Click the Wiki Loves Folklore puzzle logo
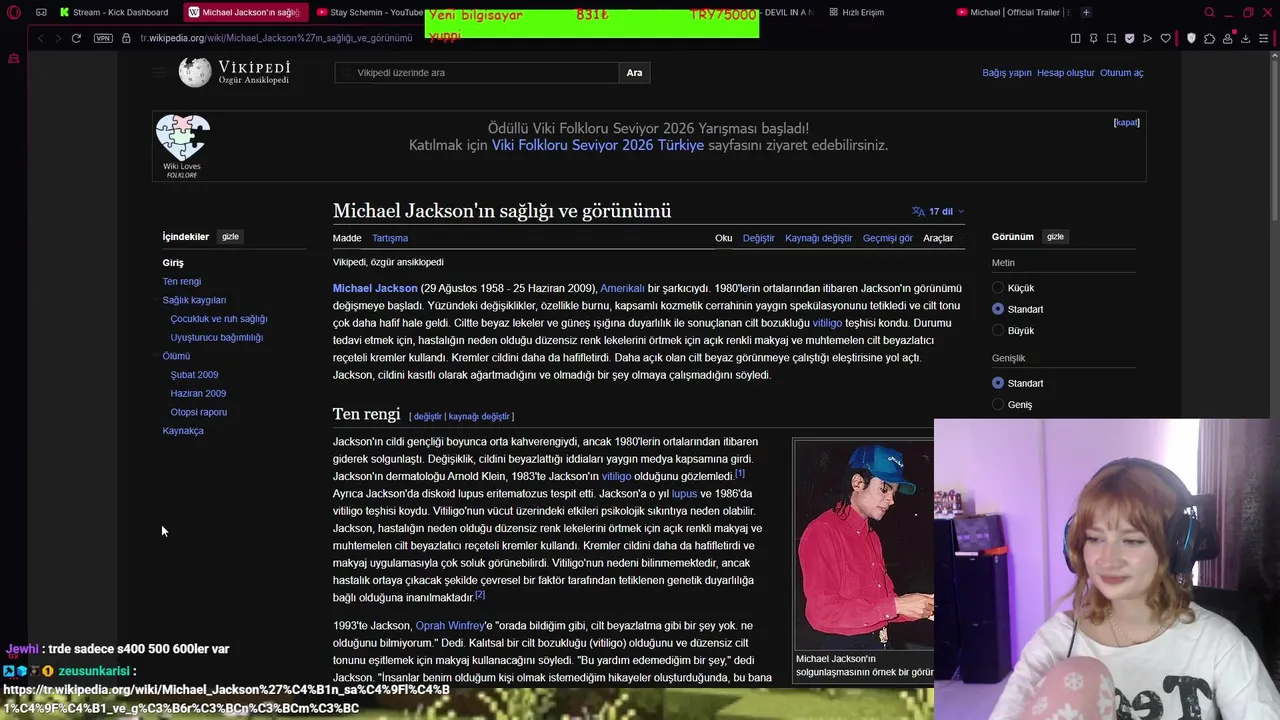 [182, 146]
